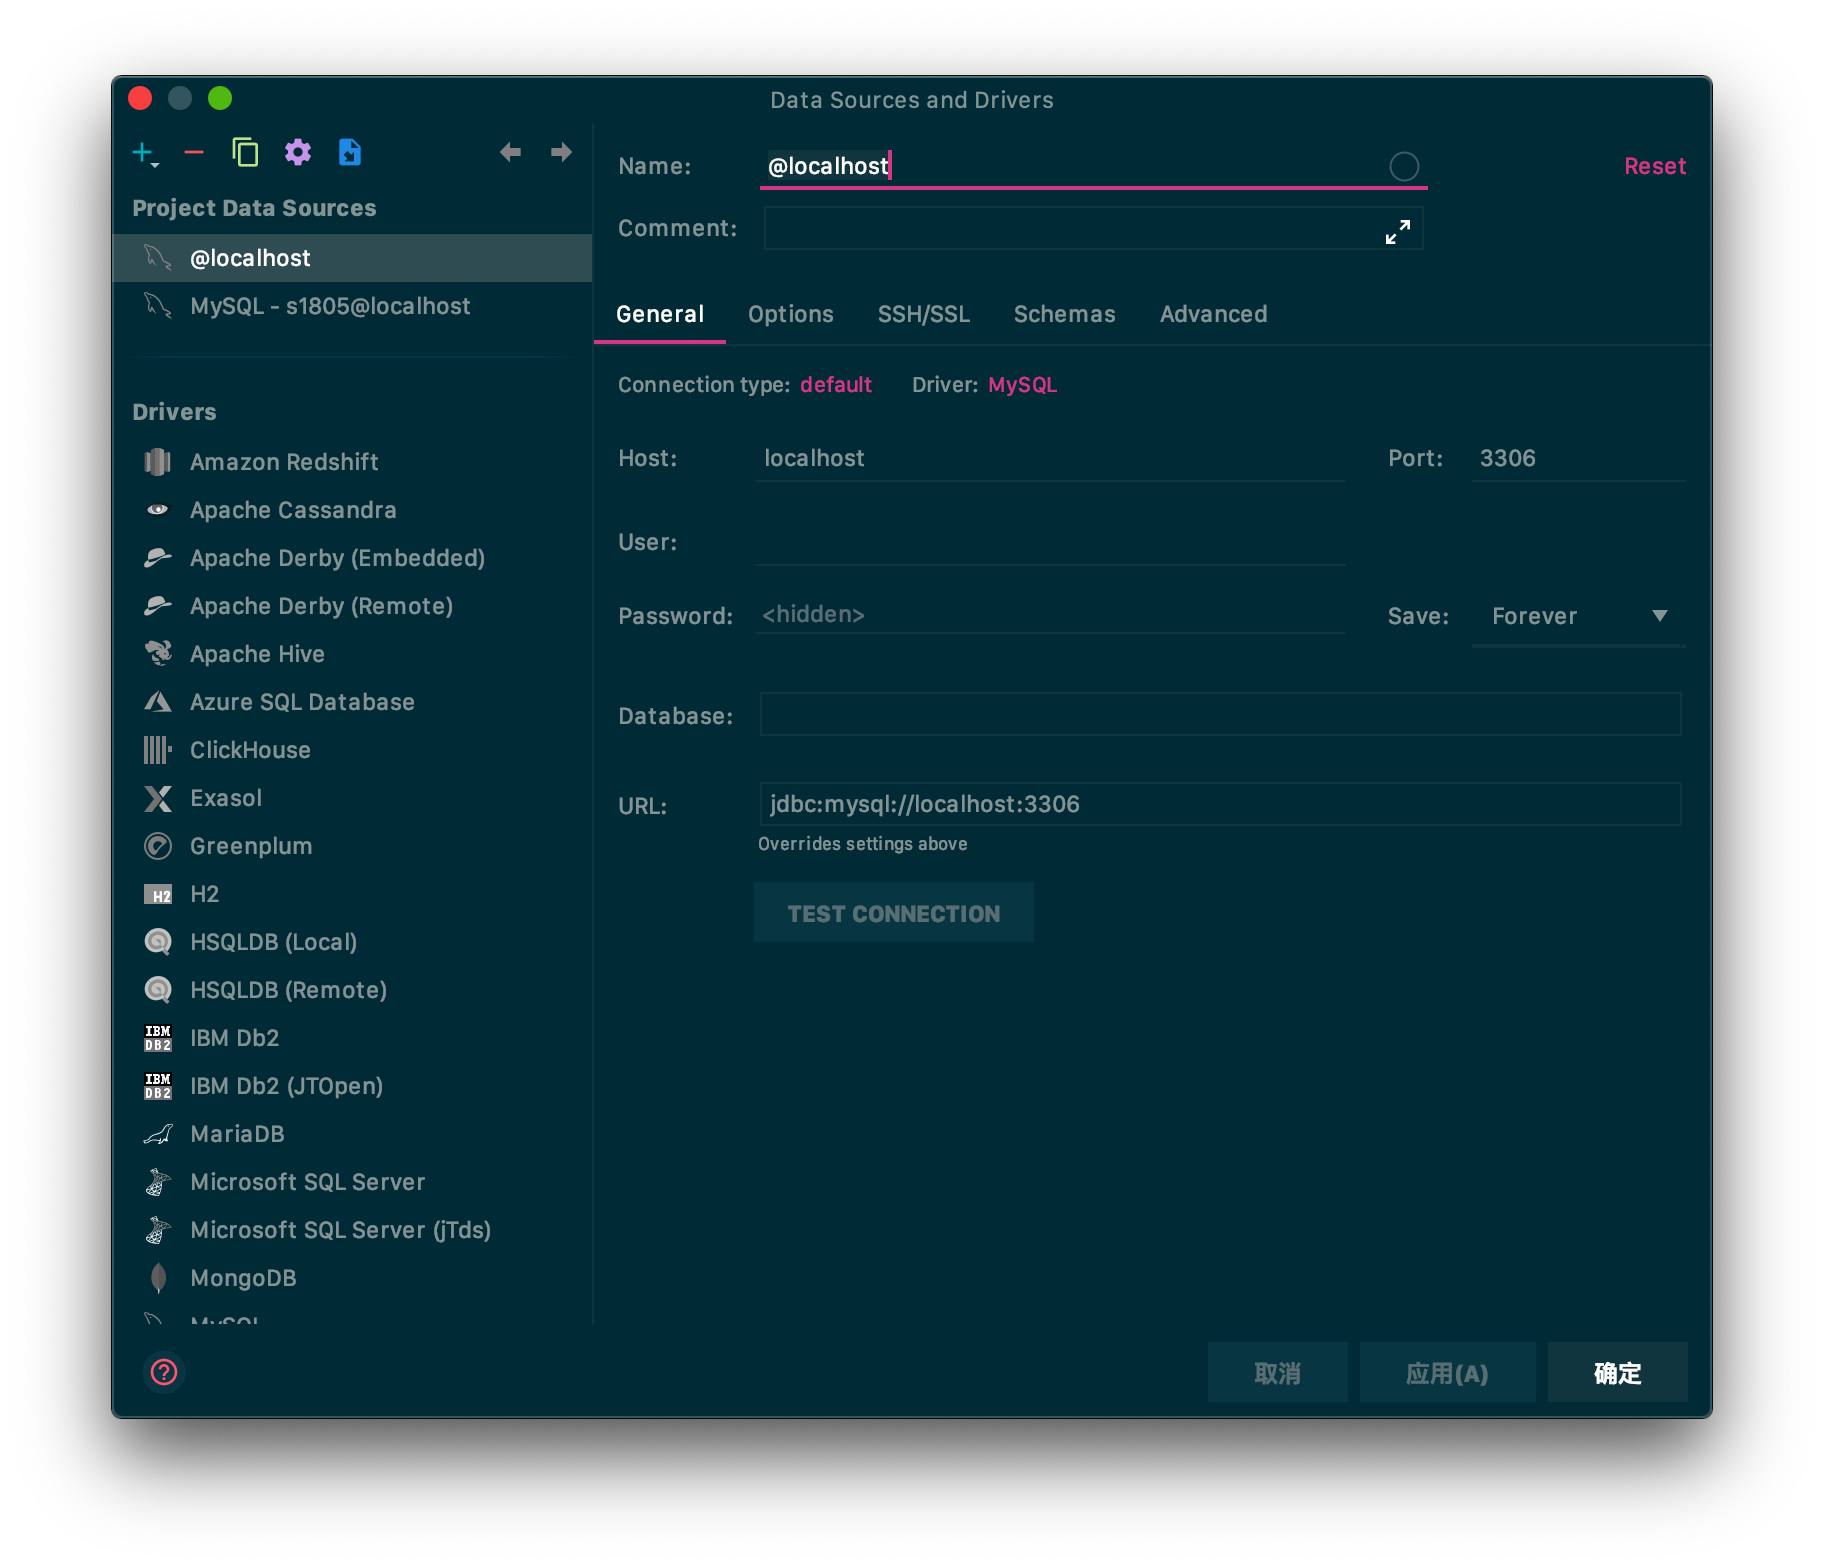Screen dimensions: 1824x1566
Task: Select the MySQL - s1805@localhost data source
Action: point(352,306)
